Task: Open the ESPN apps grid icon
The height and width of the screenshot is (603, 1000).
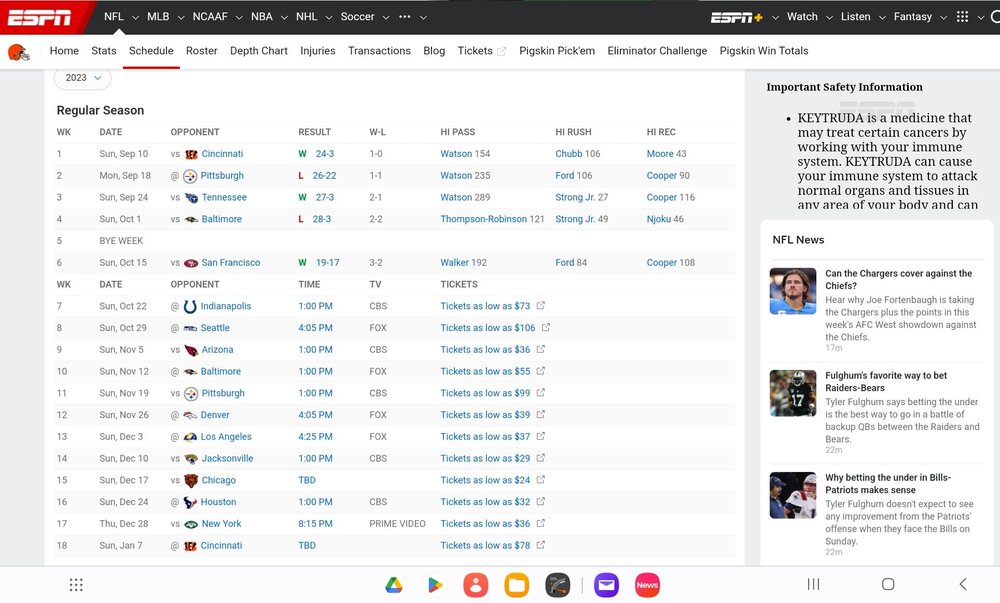Action: tap(962, 17)
